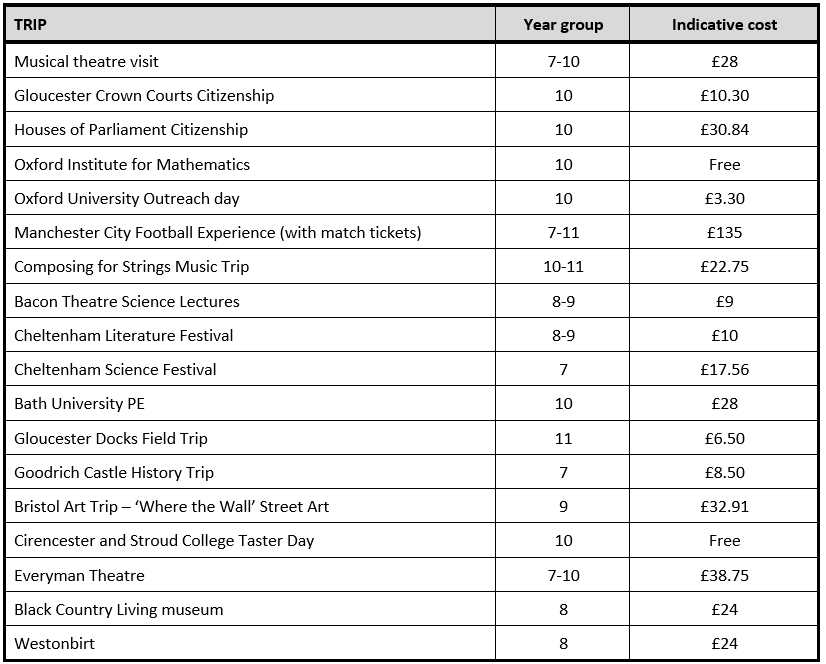Select the £135 cost cell
826x664 pixels.
724,232
